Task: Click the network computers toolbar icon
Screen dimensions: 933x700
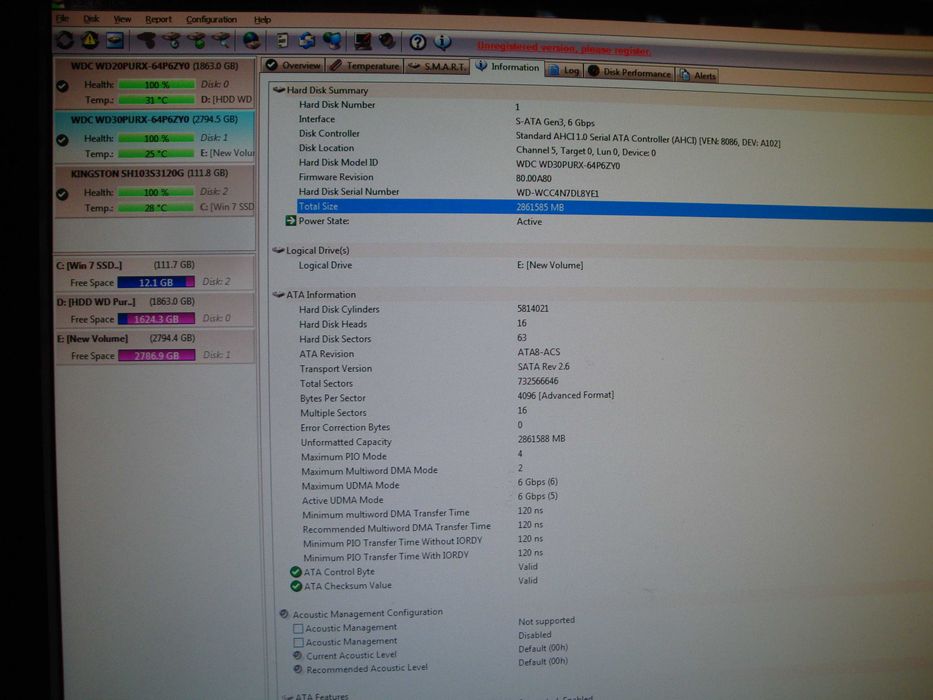Action: click(x=332, y=40)
